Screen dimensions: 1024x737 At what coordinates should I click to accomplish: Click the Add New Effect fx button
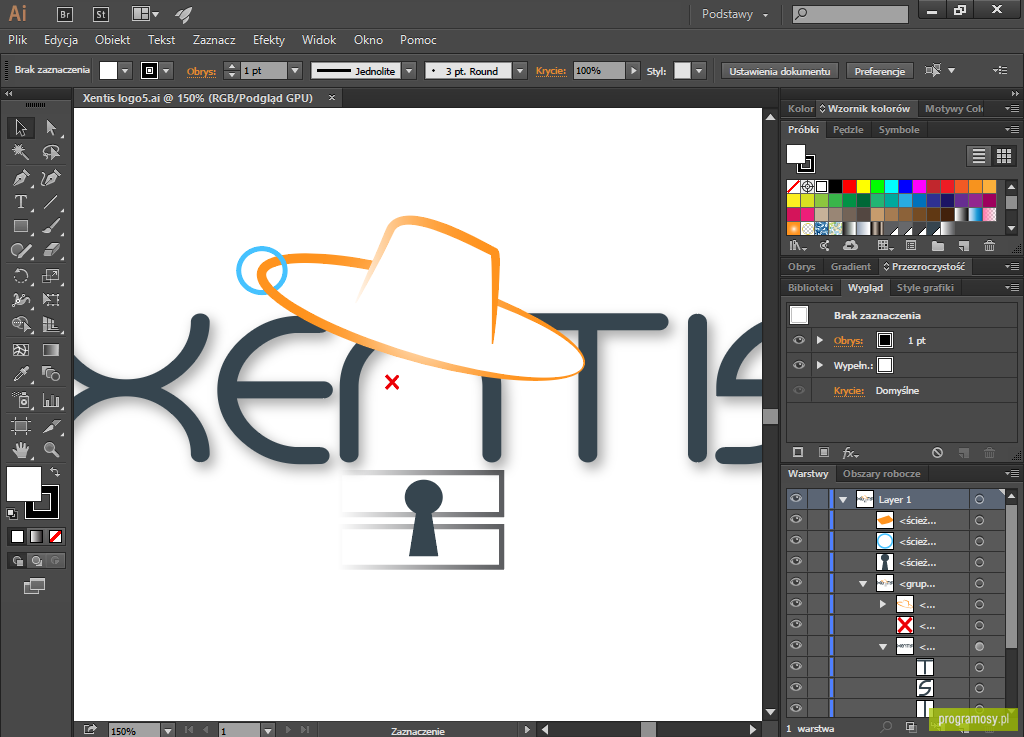coord(850,452)
